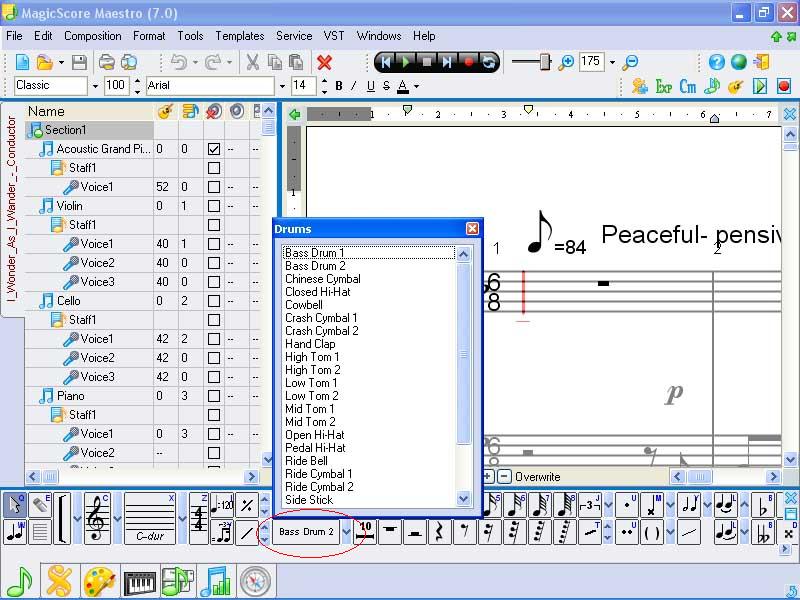Start playback with the green play button
Image resolution: width=800 pixels, height=600 pixels.
pyautogui.click(x=406, y=62)
